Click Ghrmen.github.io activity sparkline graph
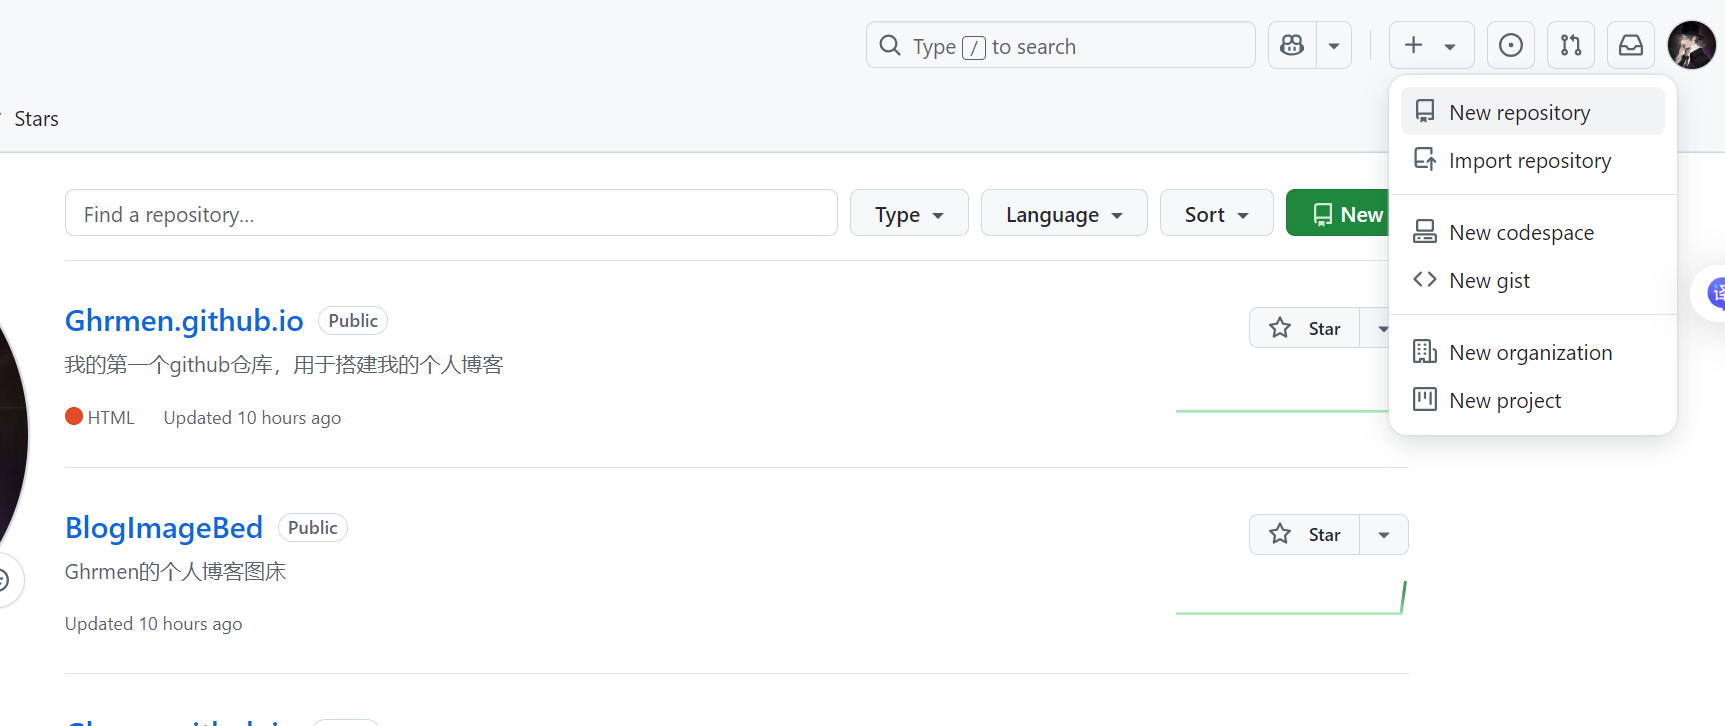This screenshot has height=726, width=1725. pos(1282,410)
